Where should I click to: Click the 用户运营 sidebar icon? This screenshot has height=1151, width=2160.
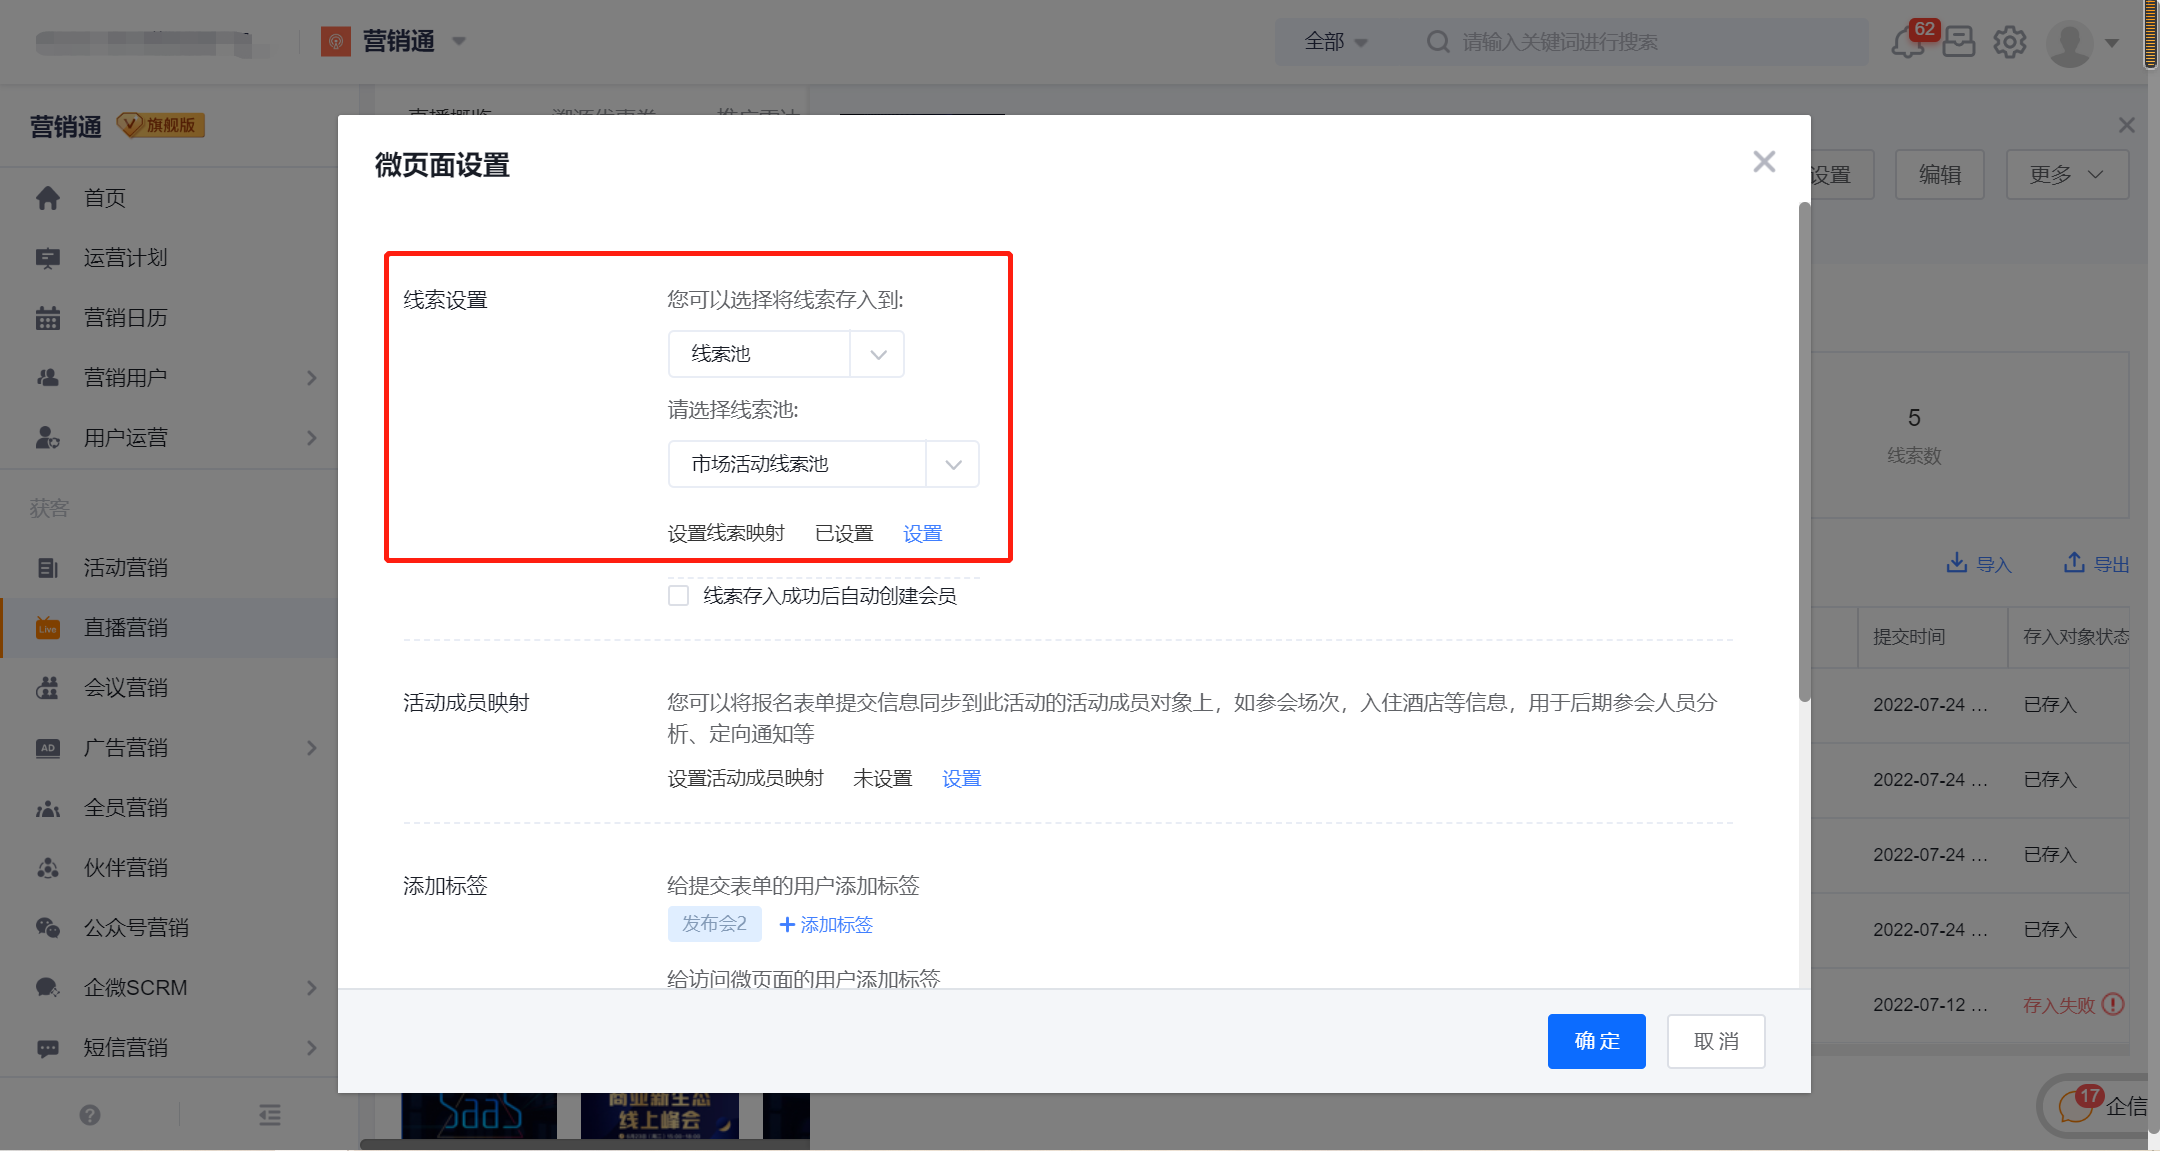pos(48,438)
